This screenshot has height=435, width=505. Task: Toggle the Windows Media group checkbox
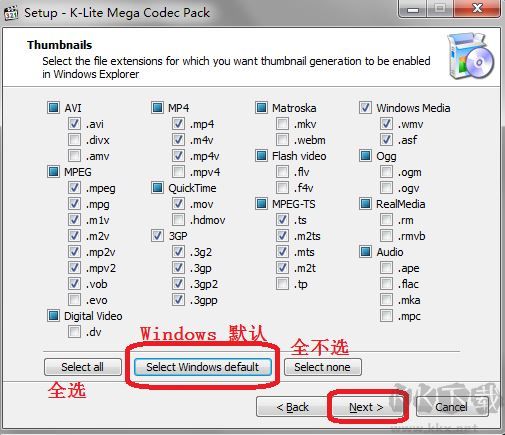pyautogui.click(x=365, y=108)
